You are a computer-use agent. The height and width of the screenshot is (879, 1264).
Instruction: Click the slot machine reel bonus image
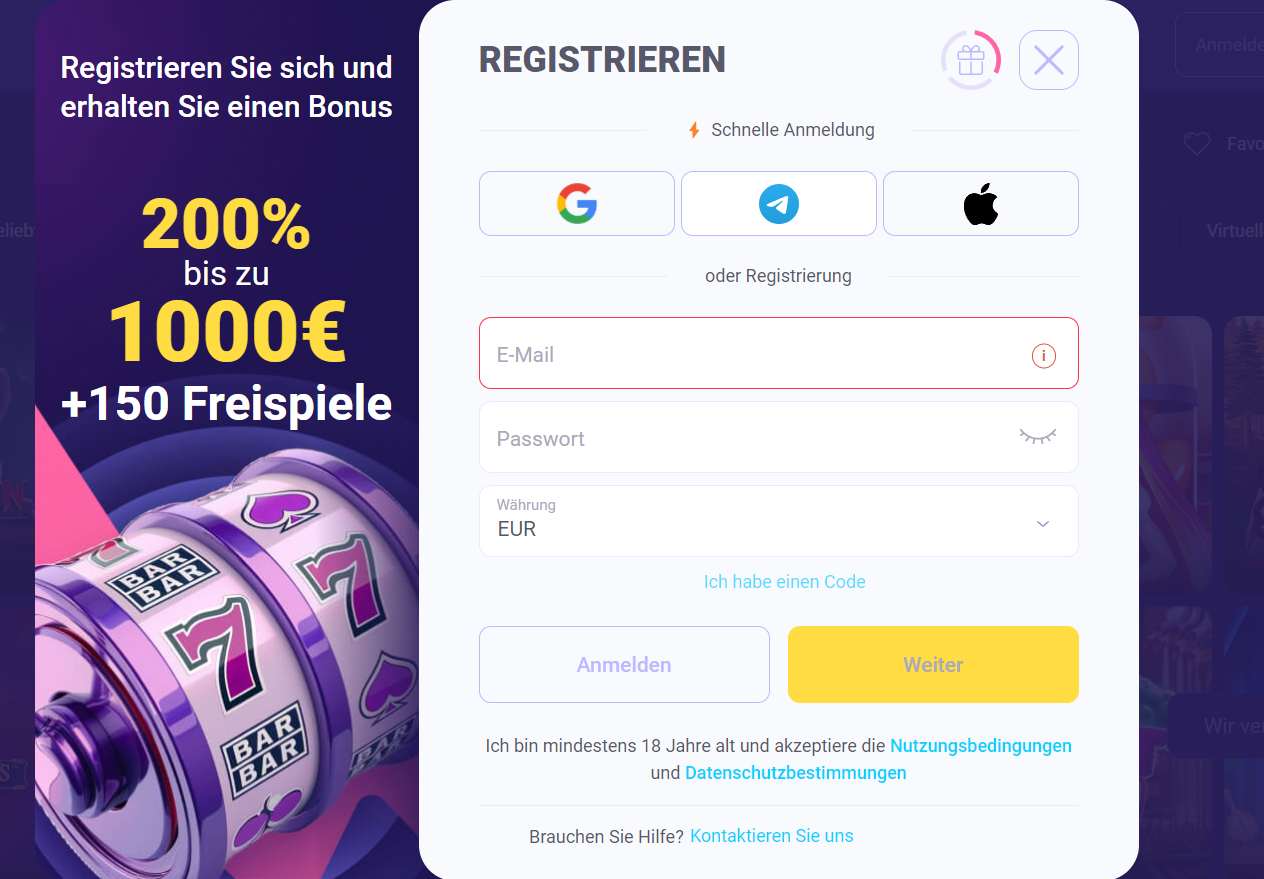point(225,660)
